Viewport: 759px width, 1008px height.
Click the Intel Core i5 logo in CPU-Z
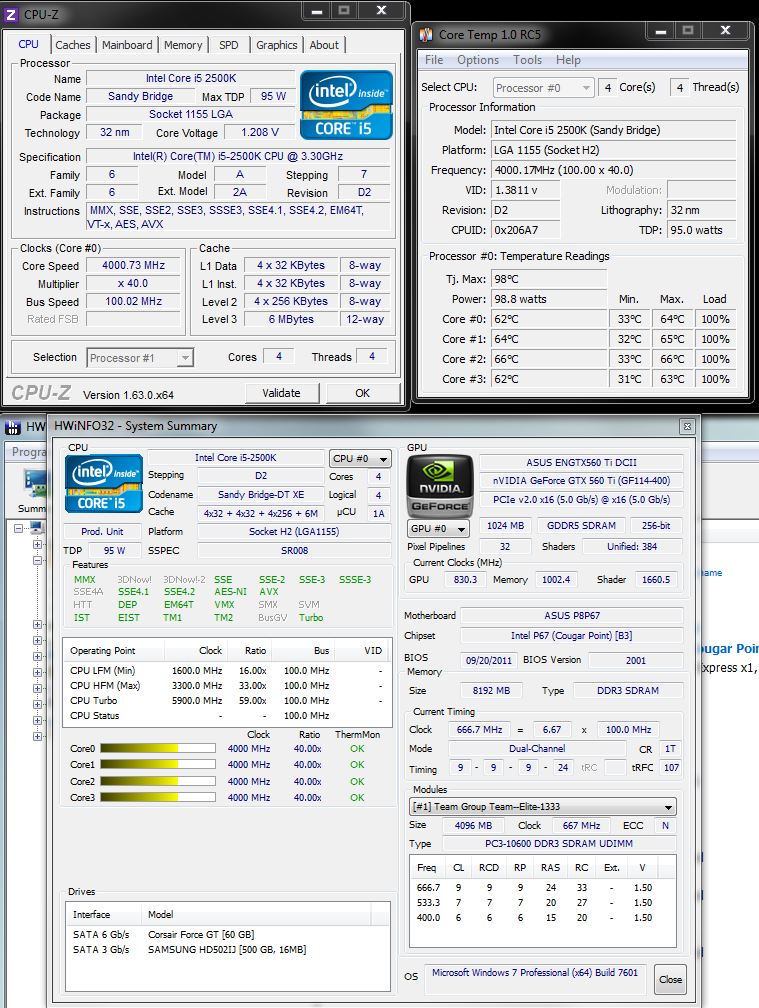point(346,105)
